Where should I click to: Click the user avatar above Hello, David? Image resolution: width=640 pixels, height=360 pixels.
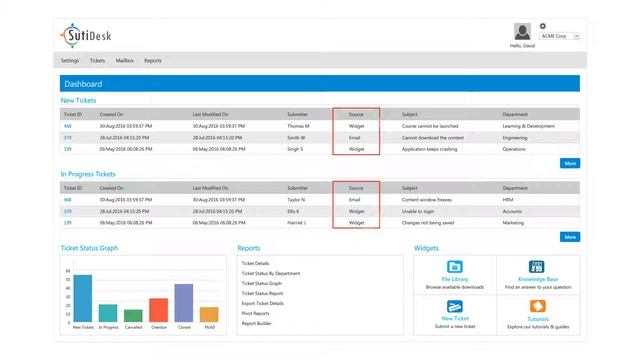(x=522, y=32)
